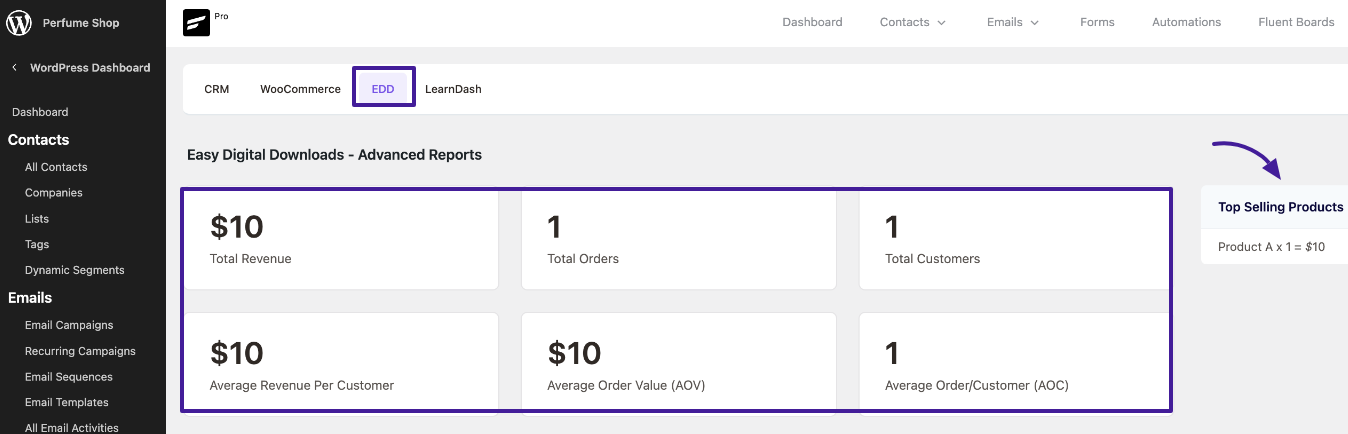
Task: Click the Total Orders card
Action: click(x=678, y=240)
